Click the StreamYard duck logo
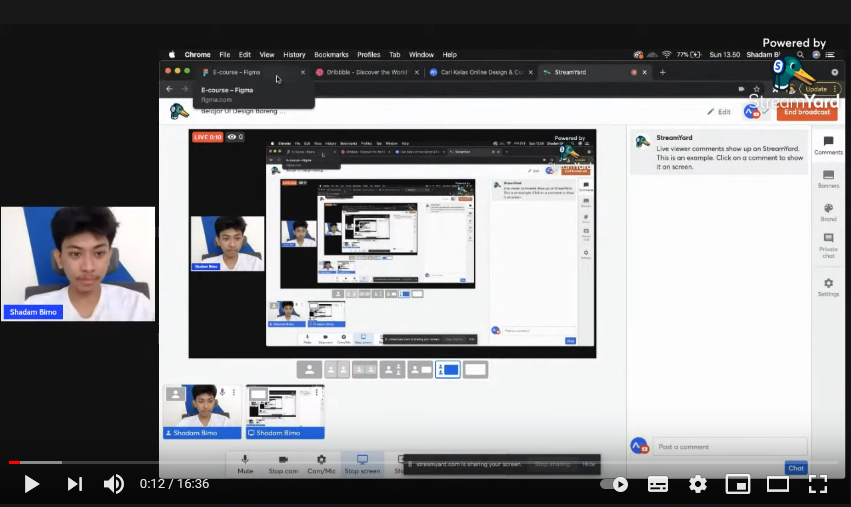 (x=179, y=111)
